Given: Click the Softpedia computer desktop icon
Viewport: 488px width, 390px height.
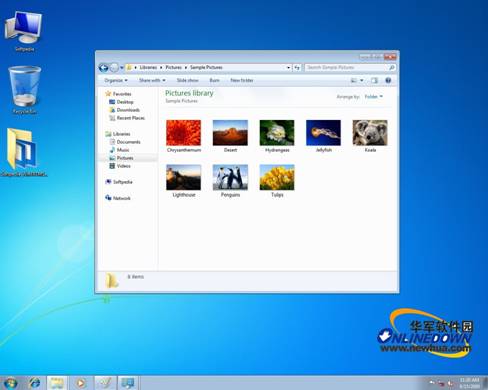Looking at the screenshot, I should (x=24, y=31).
